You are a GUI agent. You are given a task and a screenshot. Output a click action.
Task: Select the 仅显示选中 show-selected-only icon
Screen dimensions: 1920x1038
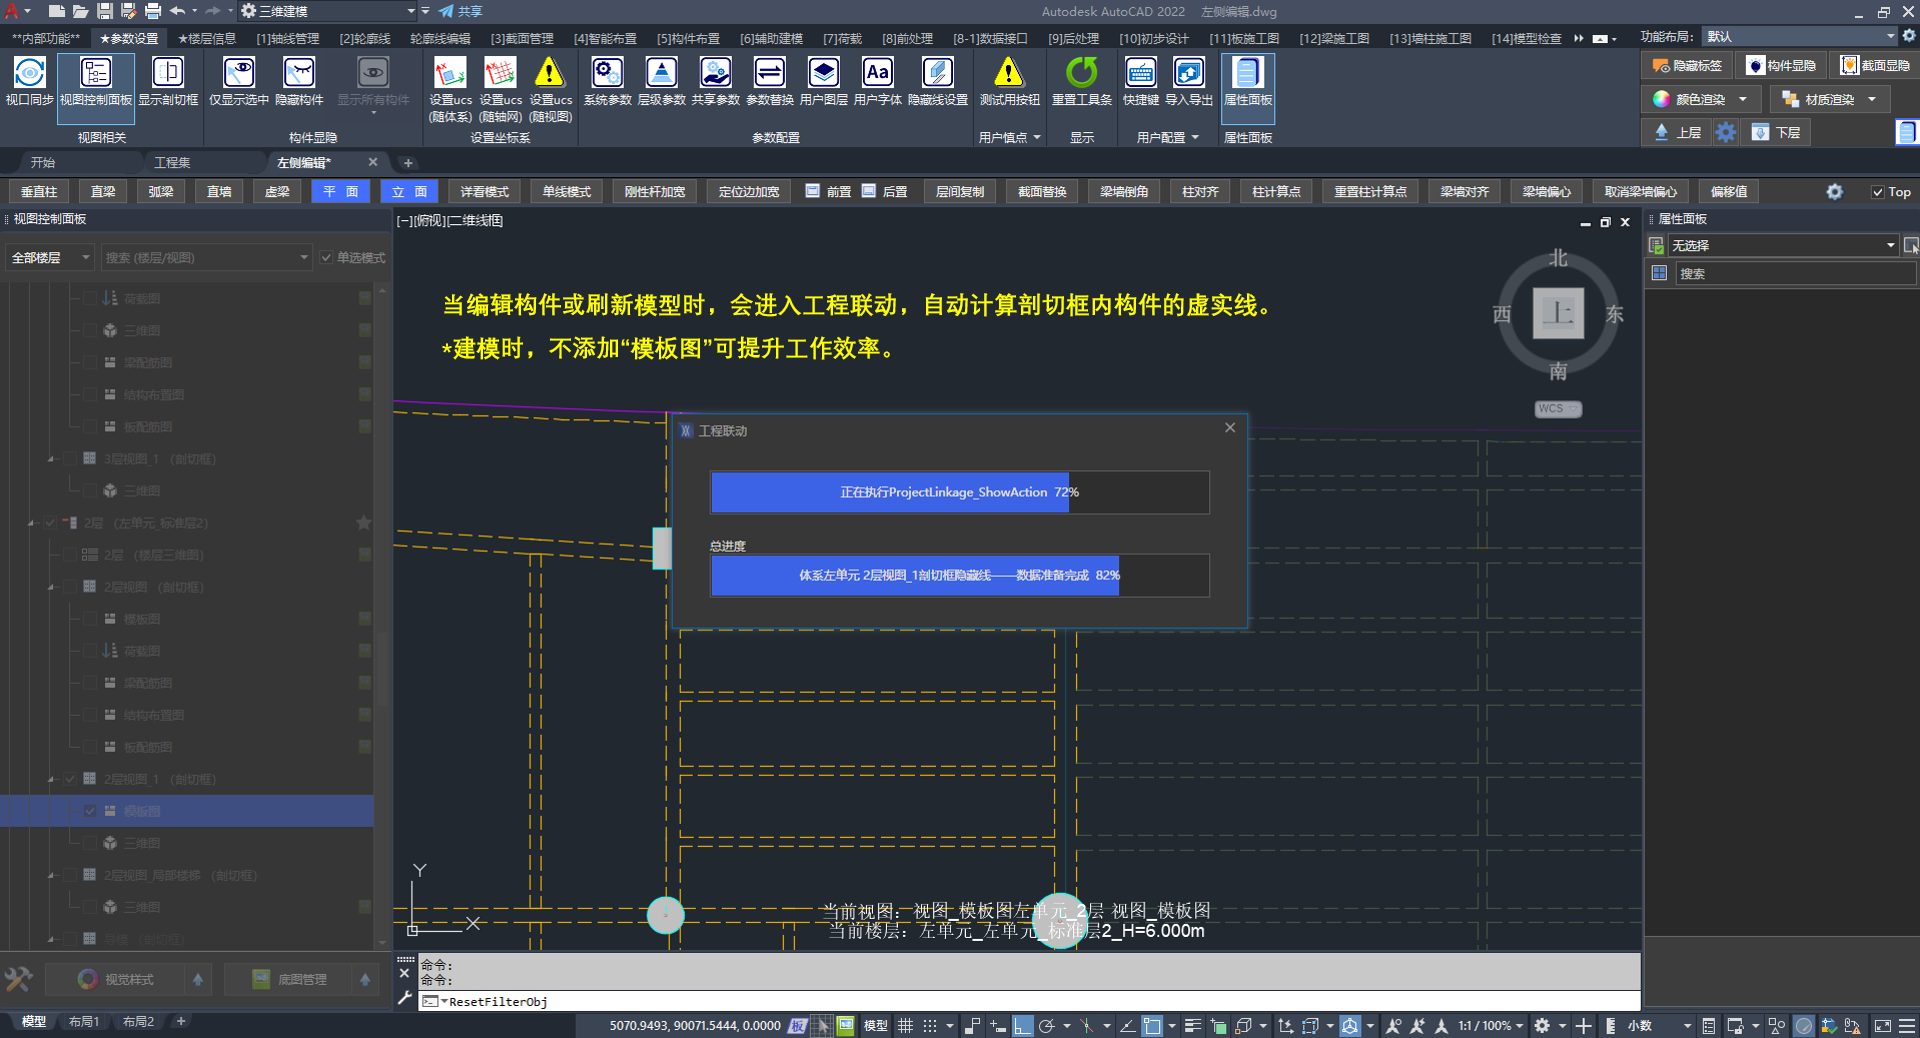(x=238, y=81)
